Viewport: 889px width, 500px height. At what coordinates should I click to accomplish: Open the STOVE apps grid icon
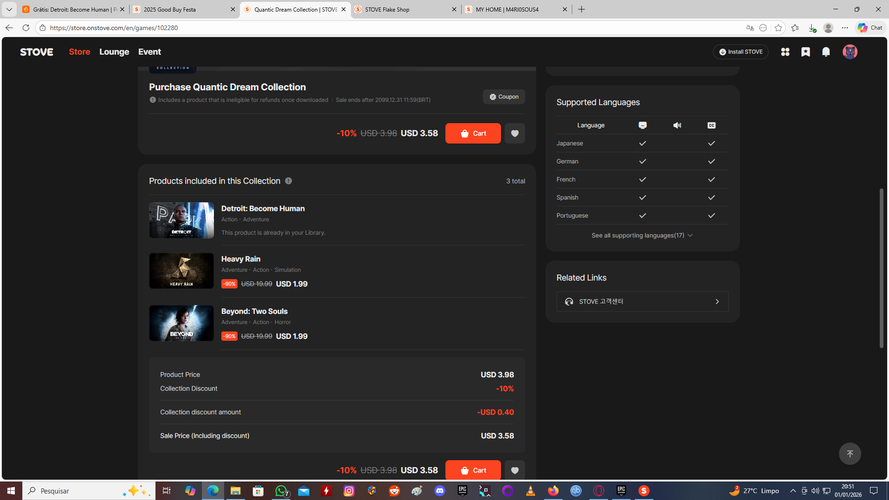click(785, 52)
